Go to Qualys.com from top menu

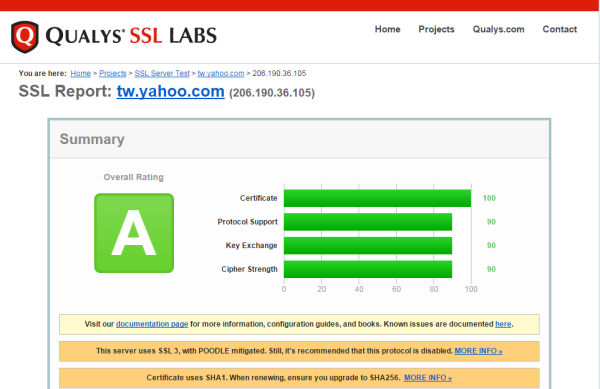pyautogui.click(x=498, y=29)
